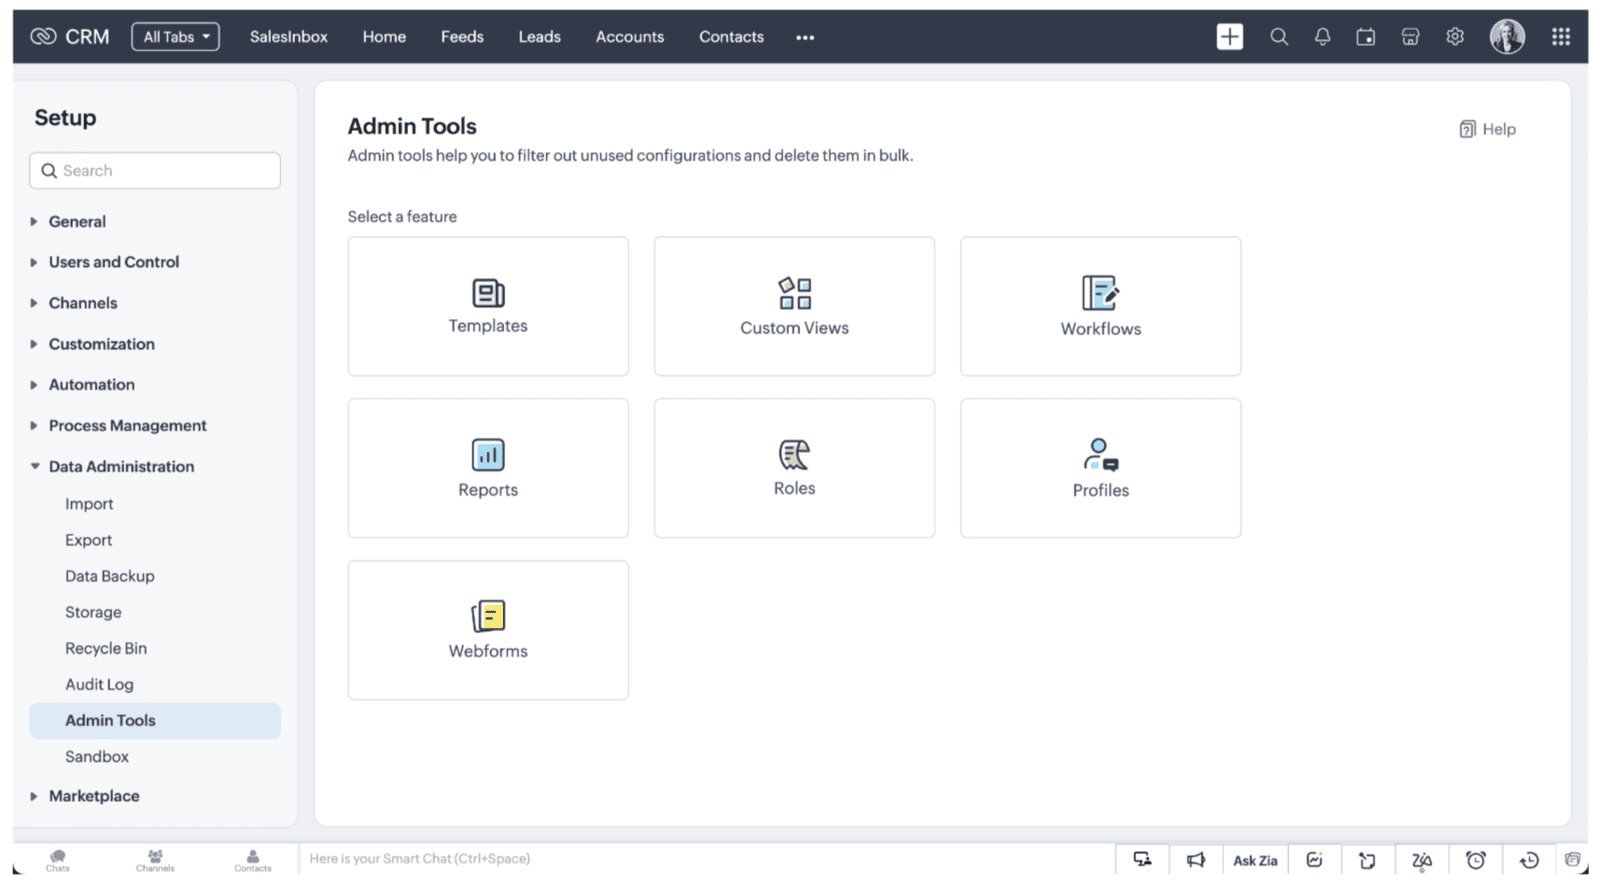Click the announcements megaphone icon

point(1196,860)
